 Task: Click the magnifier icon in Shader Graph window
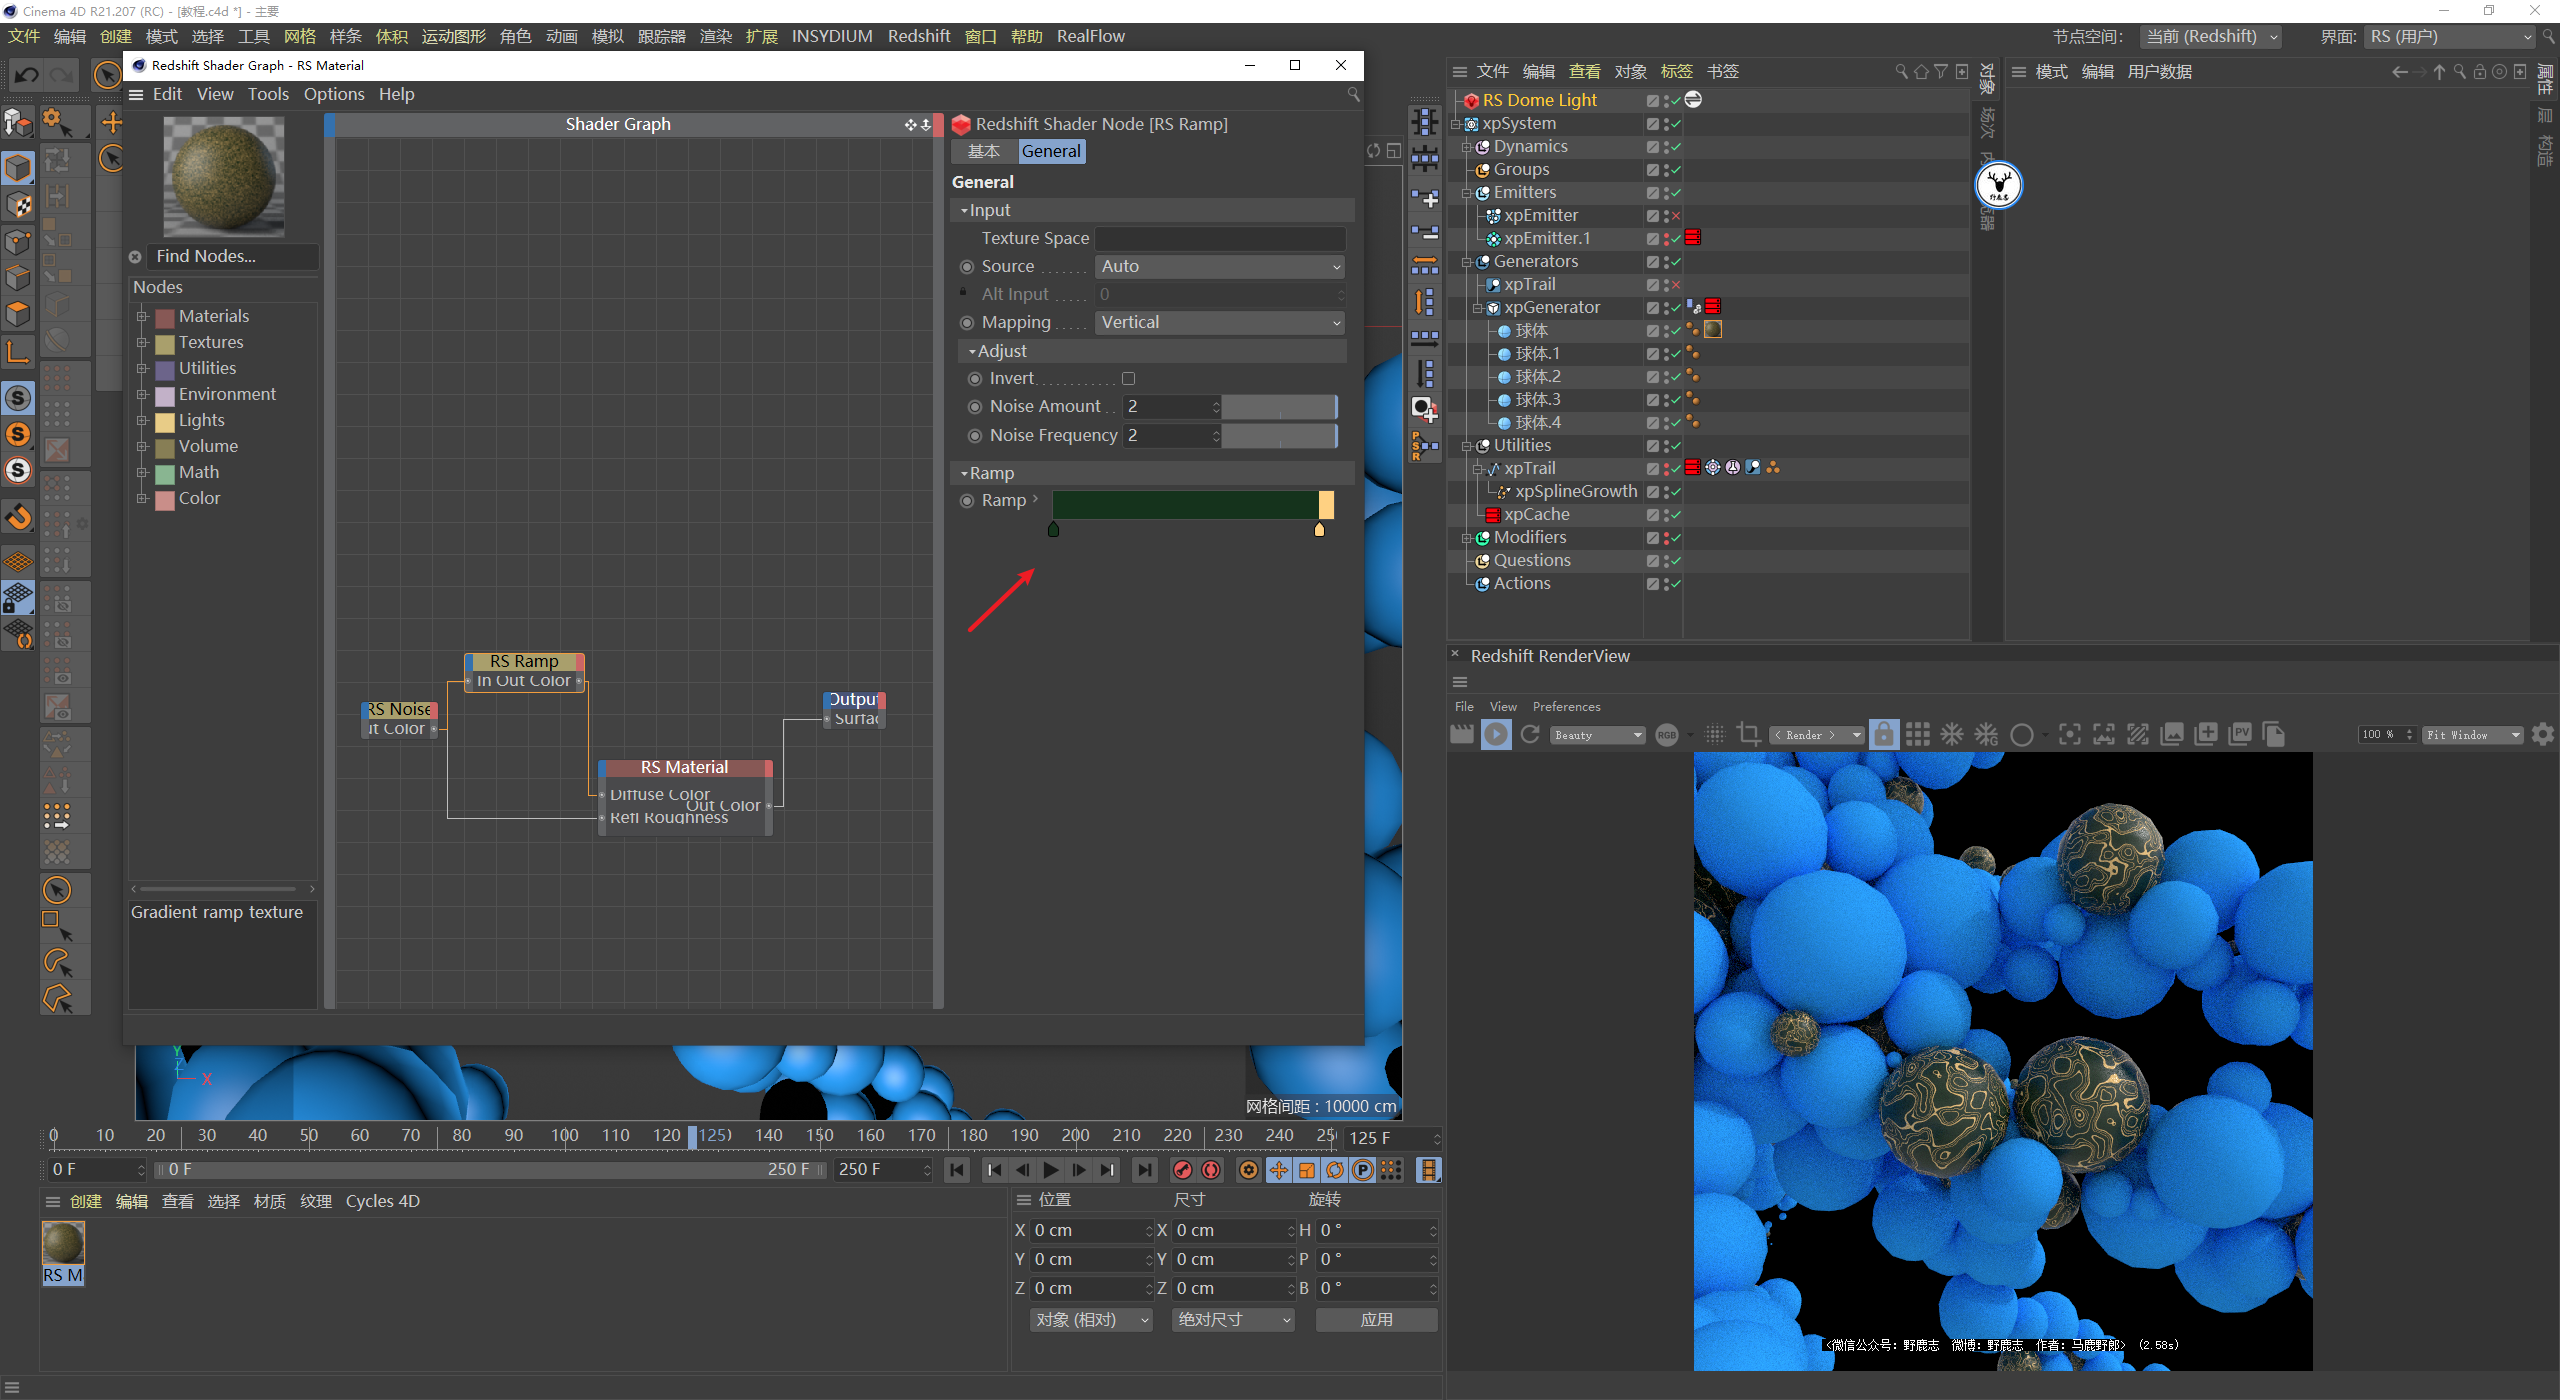coord(1353,94)
